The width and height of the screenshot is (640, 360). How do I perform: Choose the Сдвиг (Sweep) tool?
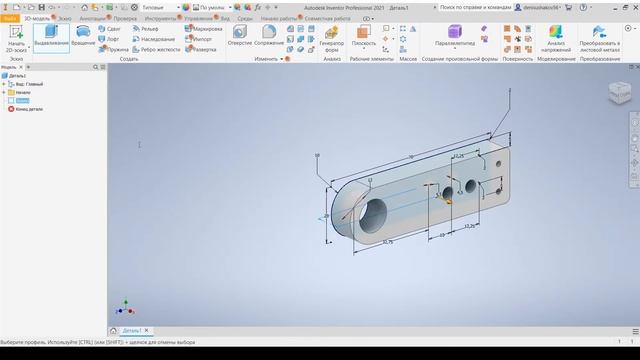pyautogui.click(x=109, y=29)
